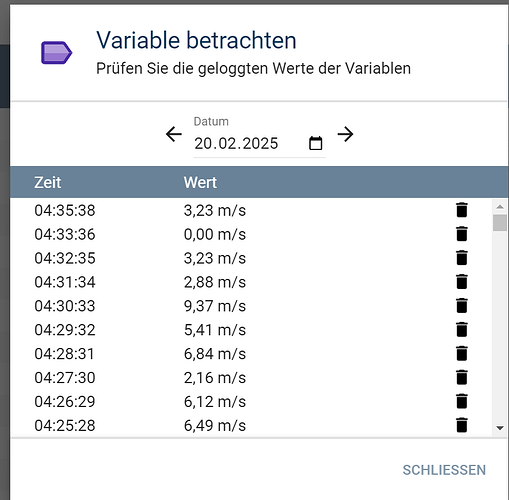Click the SCHLIESSEN button
The height and width of the screenshot is (500, 509).
444,470
